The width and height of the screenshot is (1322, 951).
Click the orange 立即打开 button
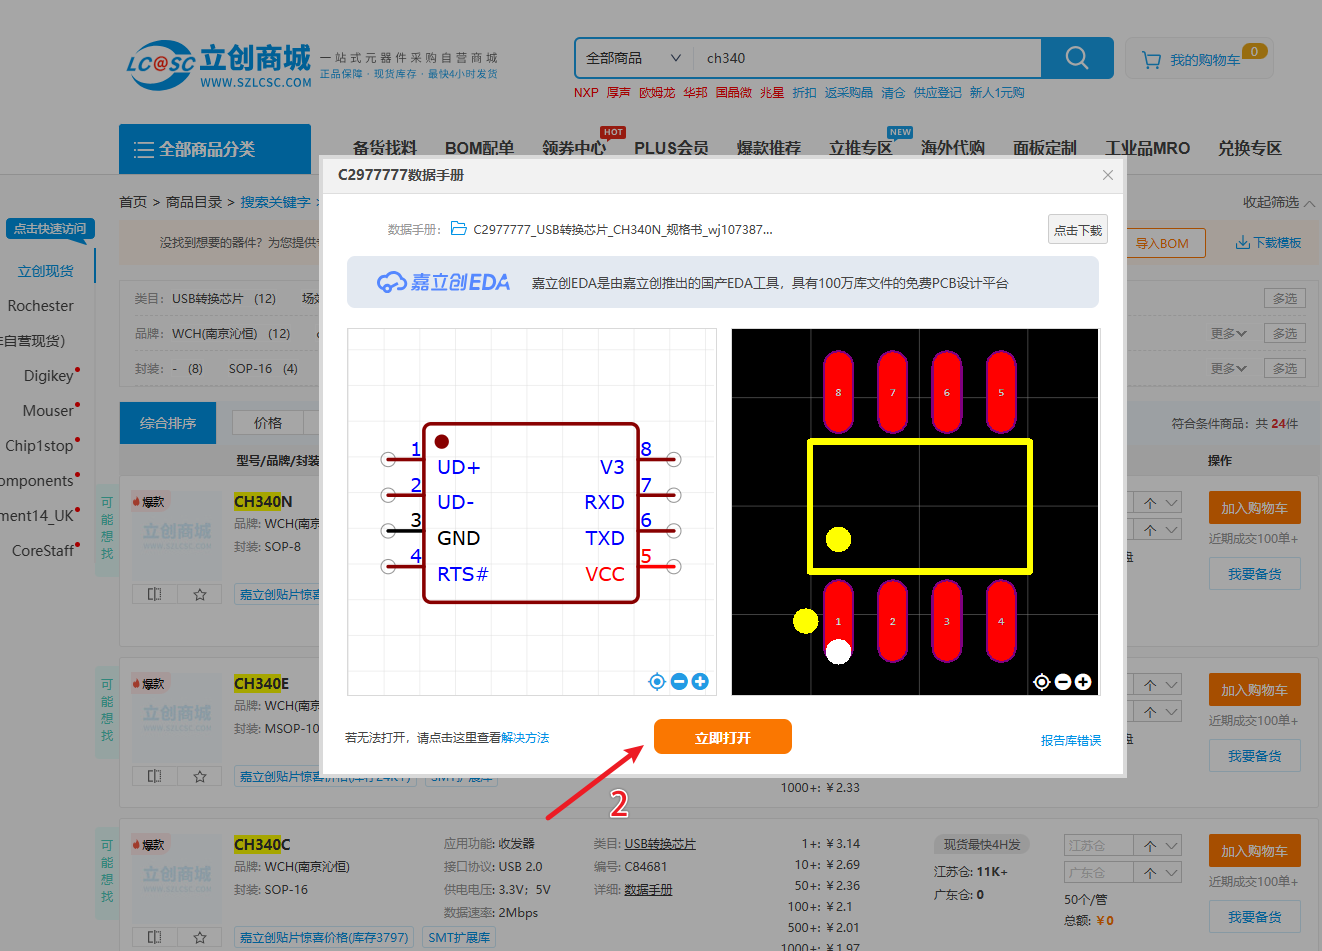(723, 737)
